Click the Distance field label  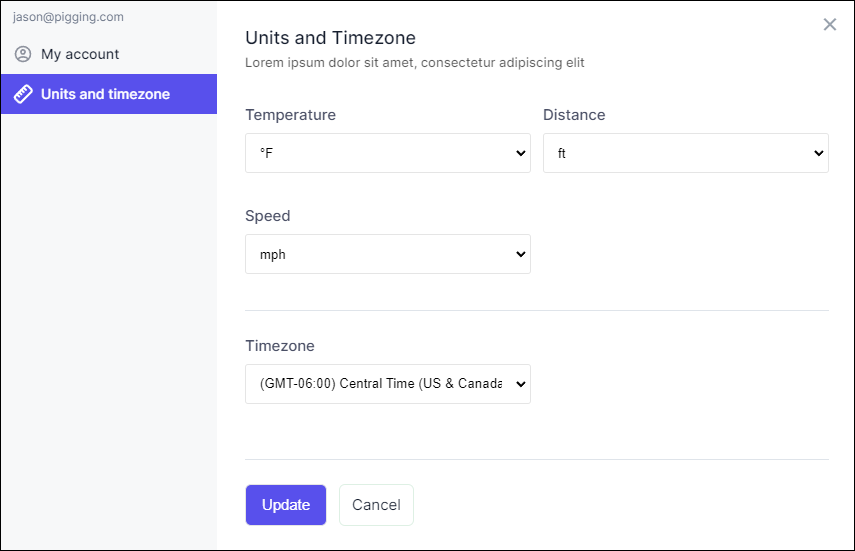coord(574,115)
